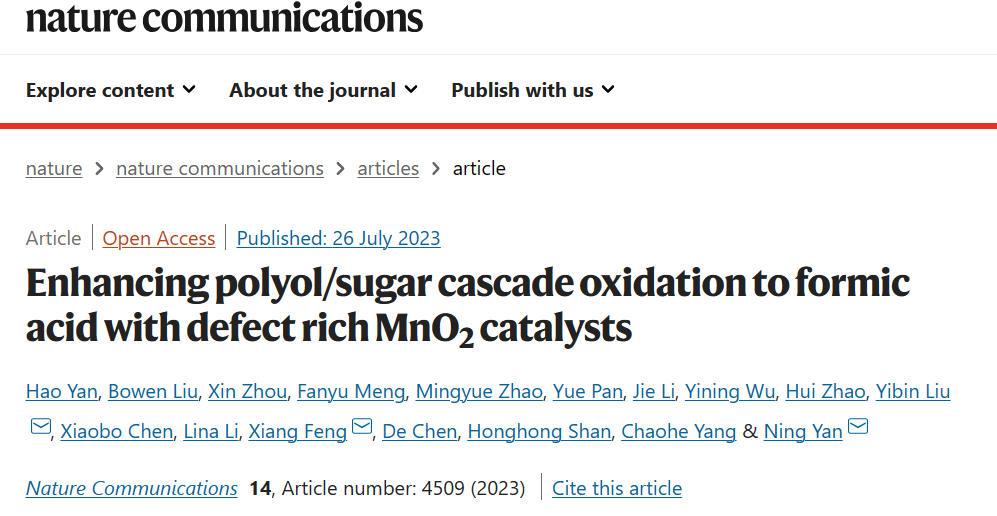
Task: Navigate to the articles breadcrumb
Action: point(388,168)
